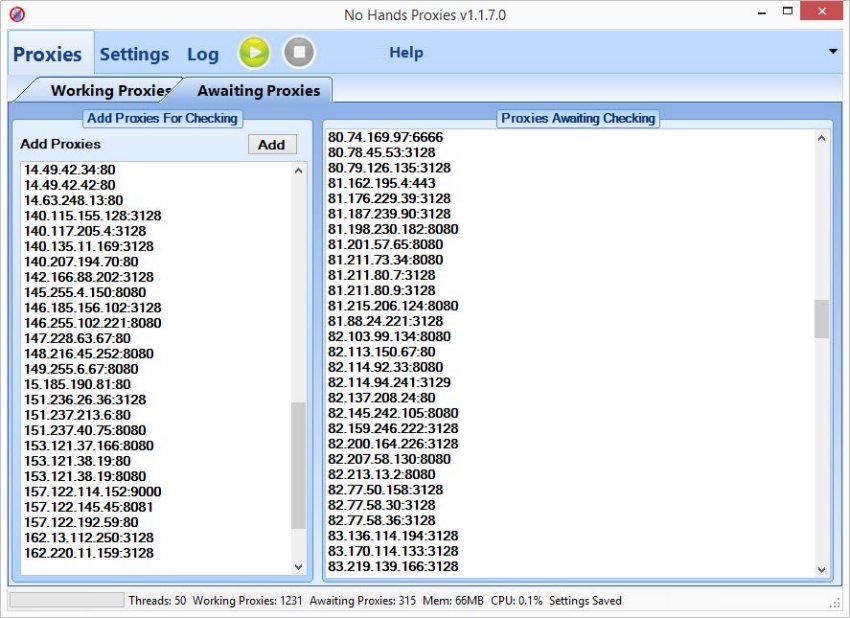This screenshot has height=618, width=850.
Task: Select awaiting proxy 81.88.24.221:3128
Action: (385, 321)
